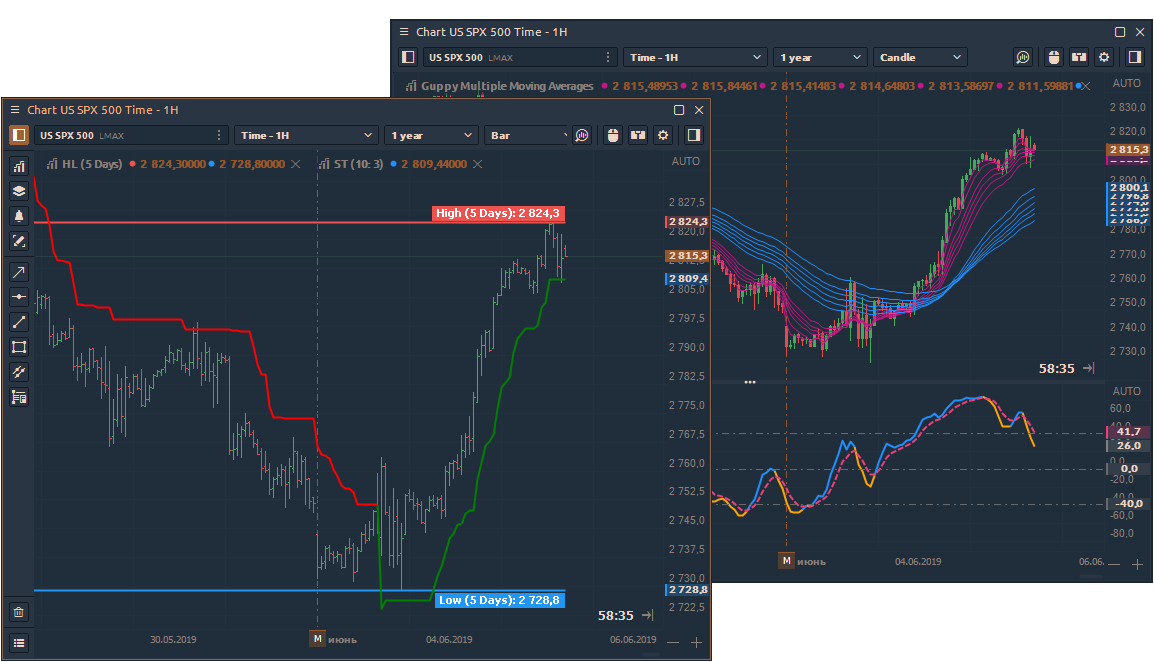Click the Guppy Multiple Moving Averages label
The height and width of the screenshot is (662, 1154).
507,86
